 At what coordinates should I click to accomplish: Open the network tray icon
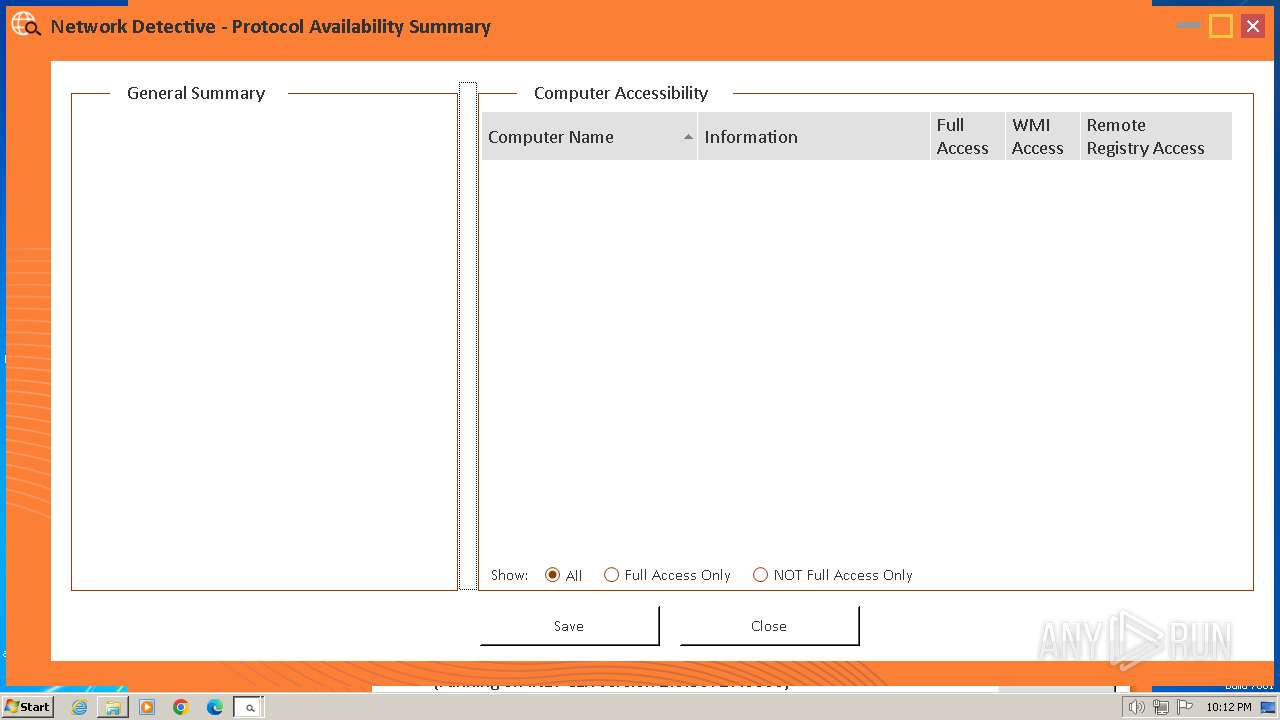[x=1160, y=707]
